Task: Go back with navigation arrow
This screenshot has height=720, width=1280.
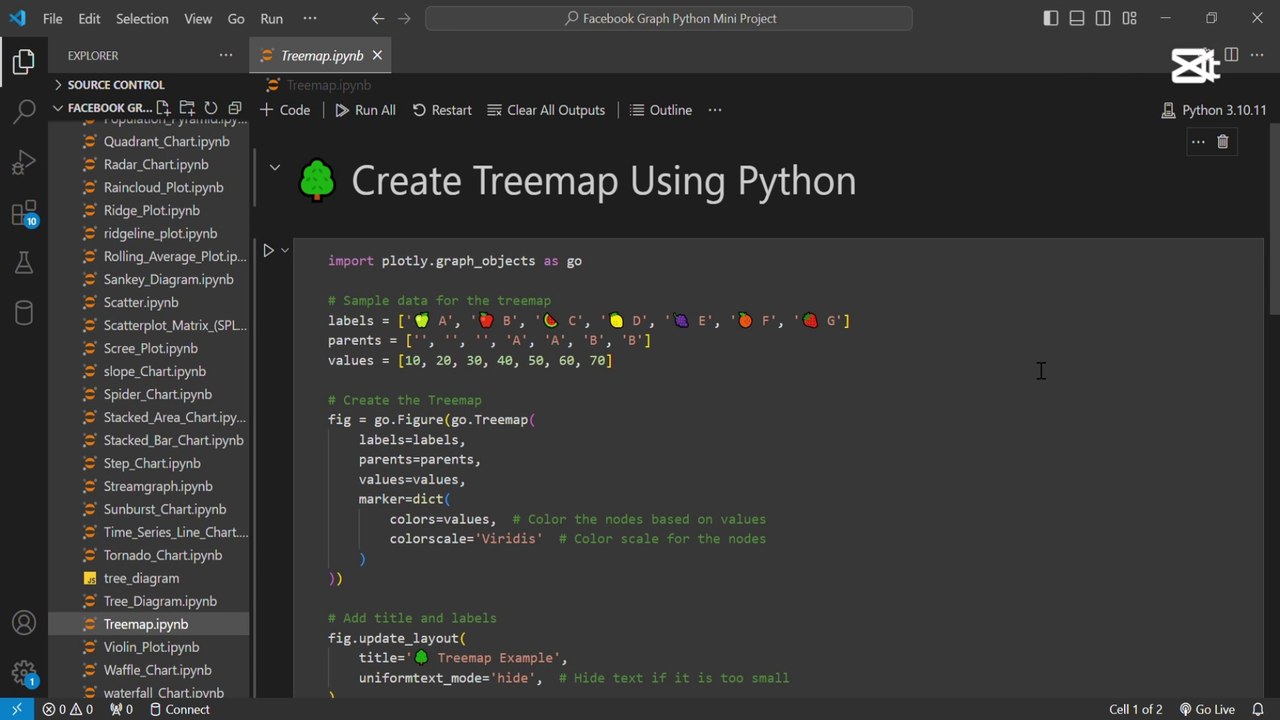Action: coord(377,18)
